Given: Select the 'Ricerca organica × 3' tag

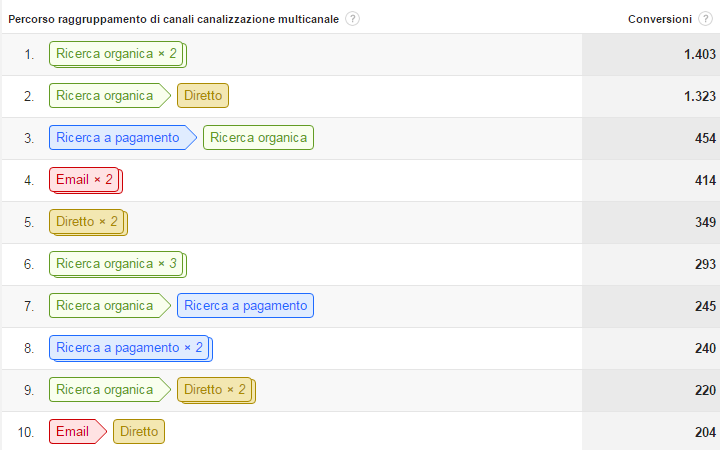Looking at the screenshot, I should [x=118, y=264].
